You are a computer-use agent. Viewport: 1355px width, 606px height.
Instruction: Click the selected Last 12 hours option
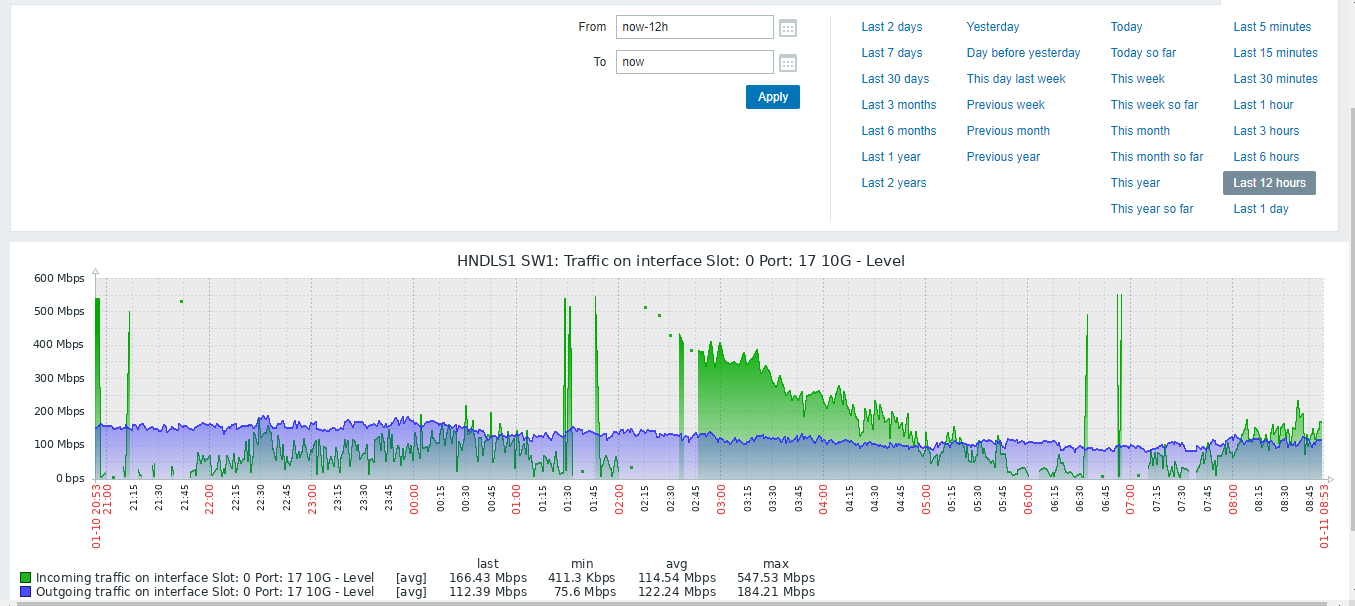point(1269,183)
